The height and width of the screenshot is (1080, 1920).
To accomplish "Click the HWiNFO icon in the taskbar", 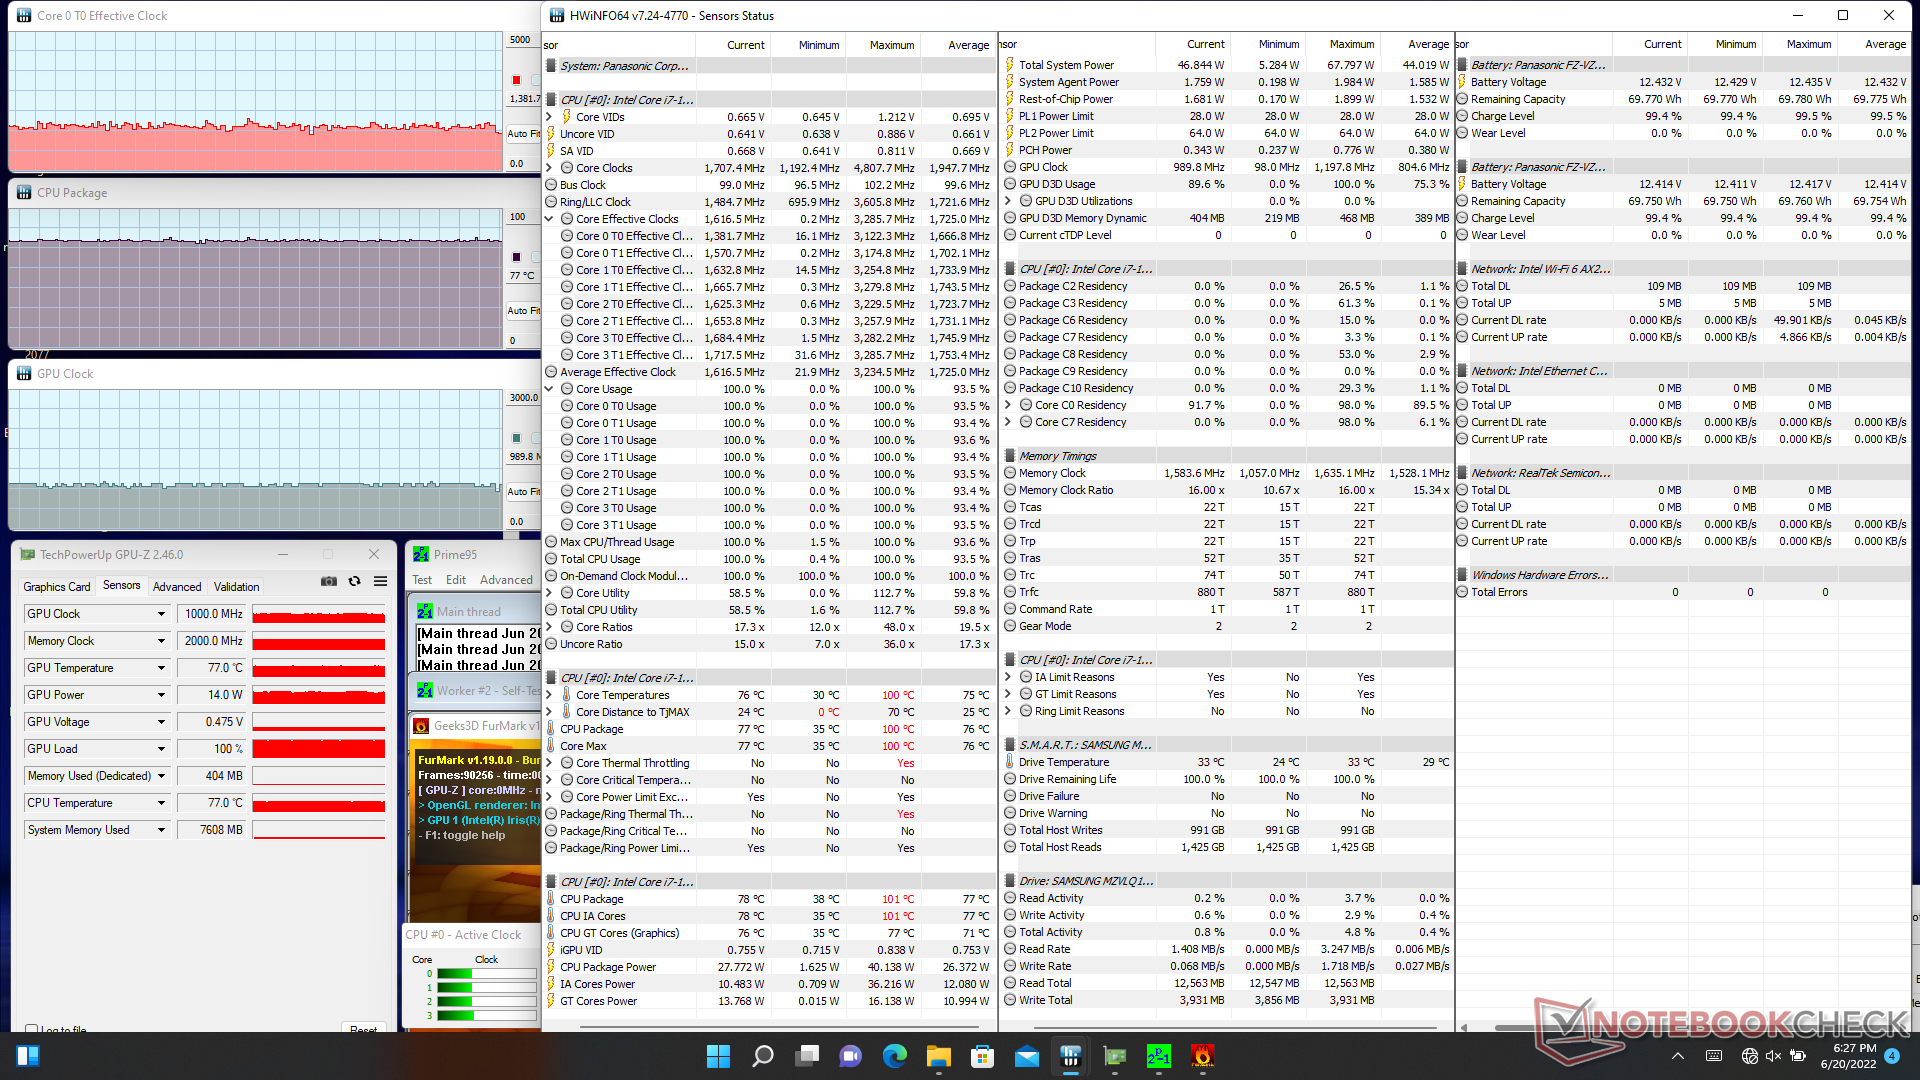I will click(1070, 1056).
